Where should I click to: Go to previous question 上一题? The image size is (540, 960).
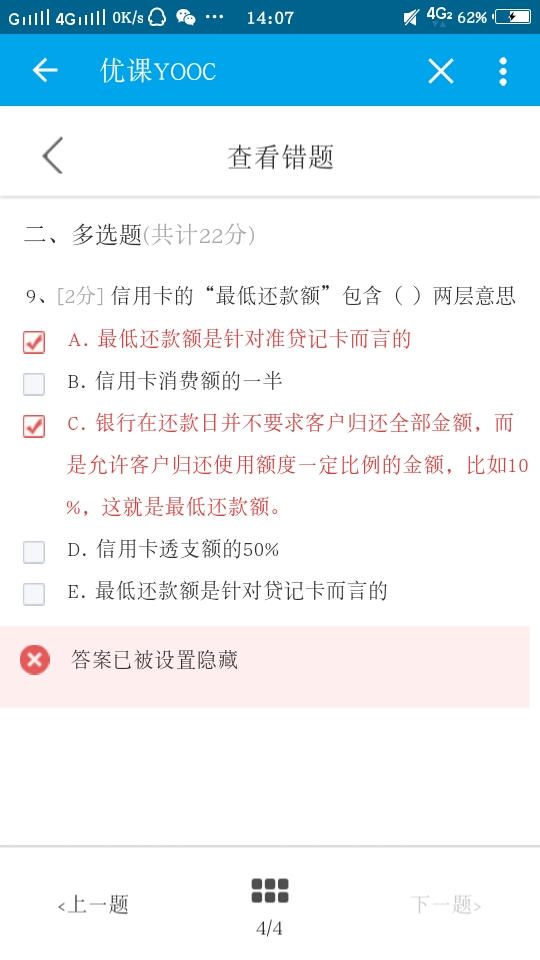(93, 904)
